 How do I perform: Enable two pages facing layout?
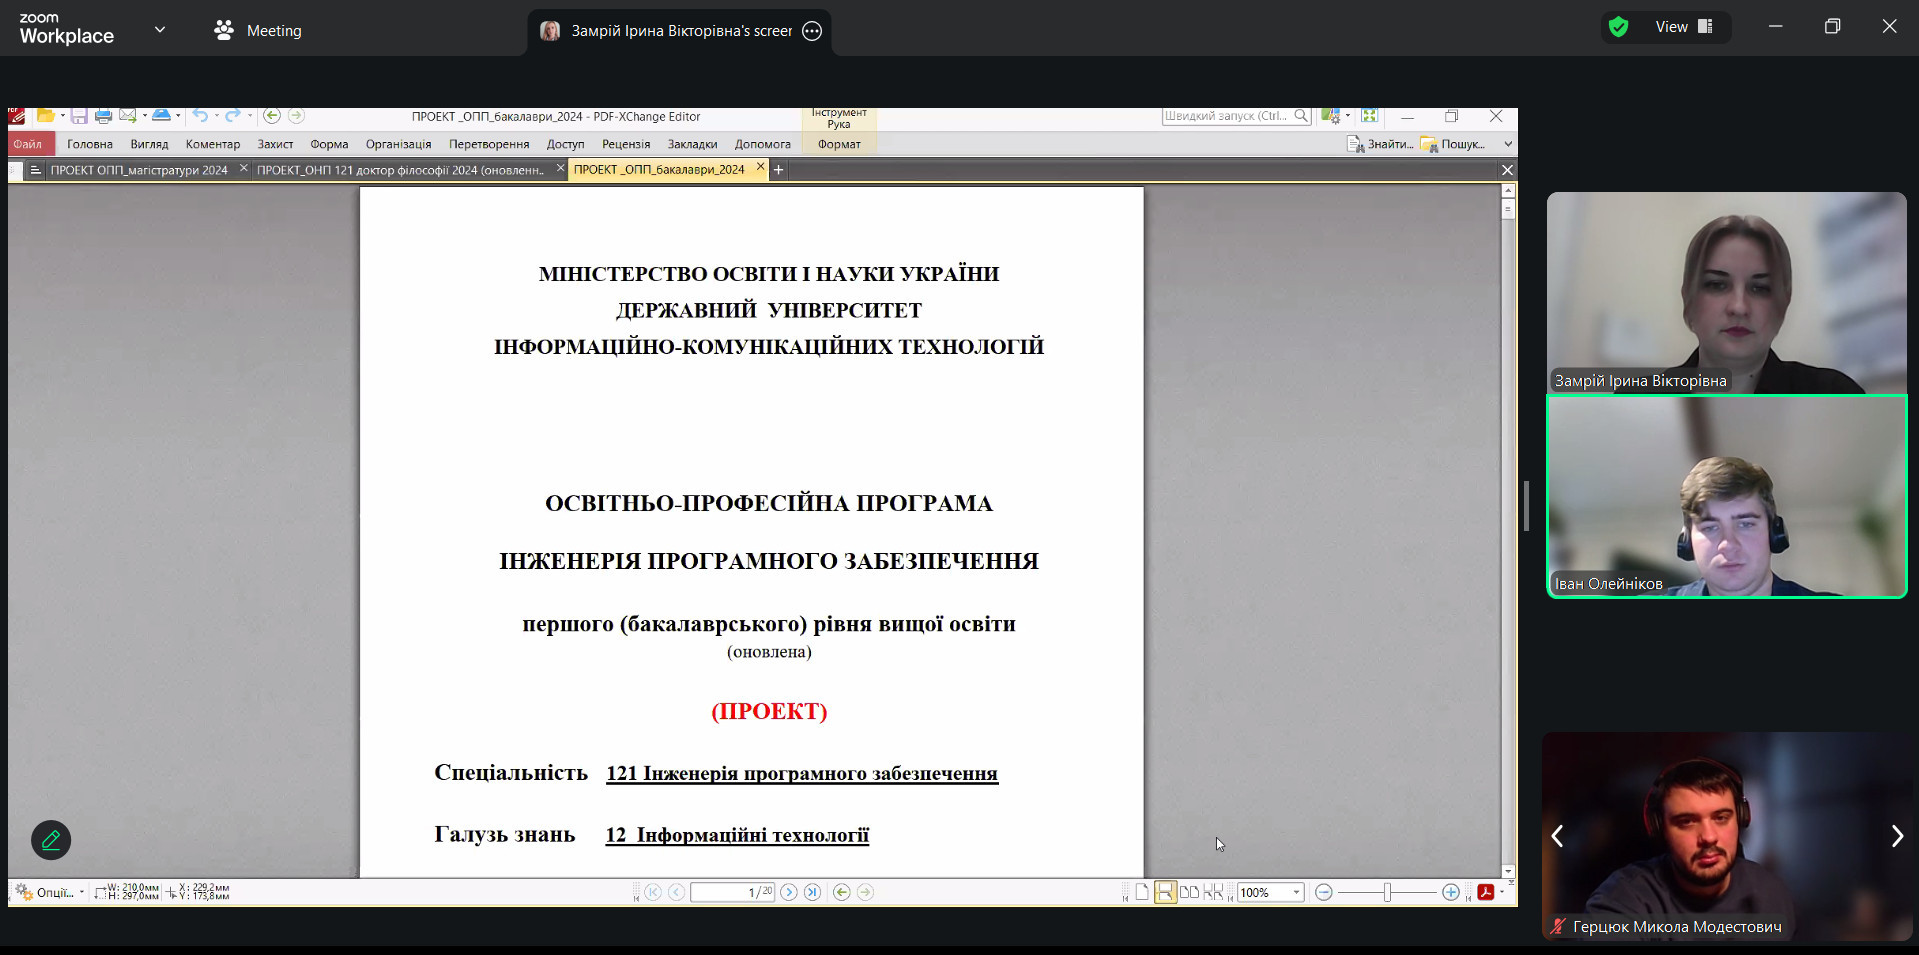[x=1189, y=892]
